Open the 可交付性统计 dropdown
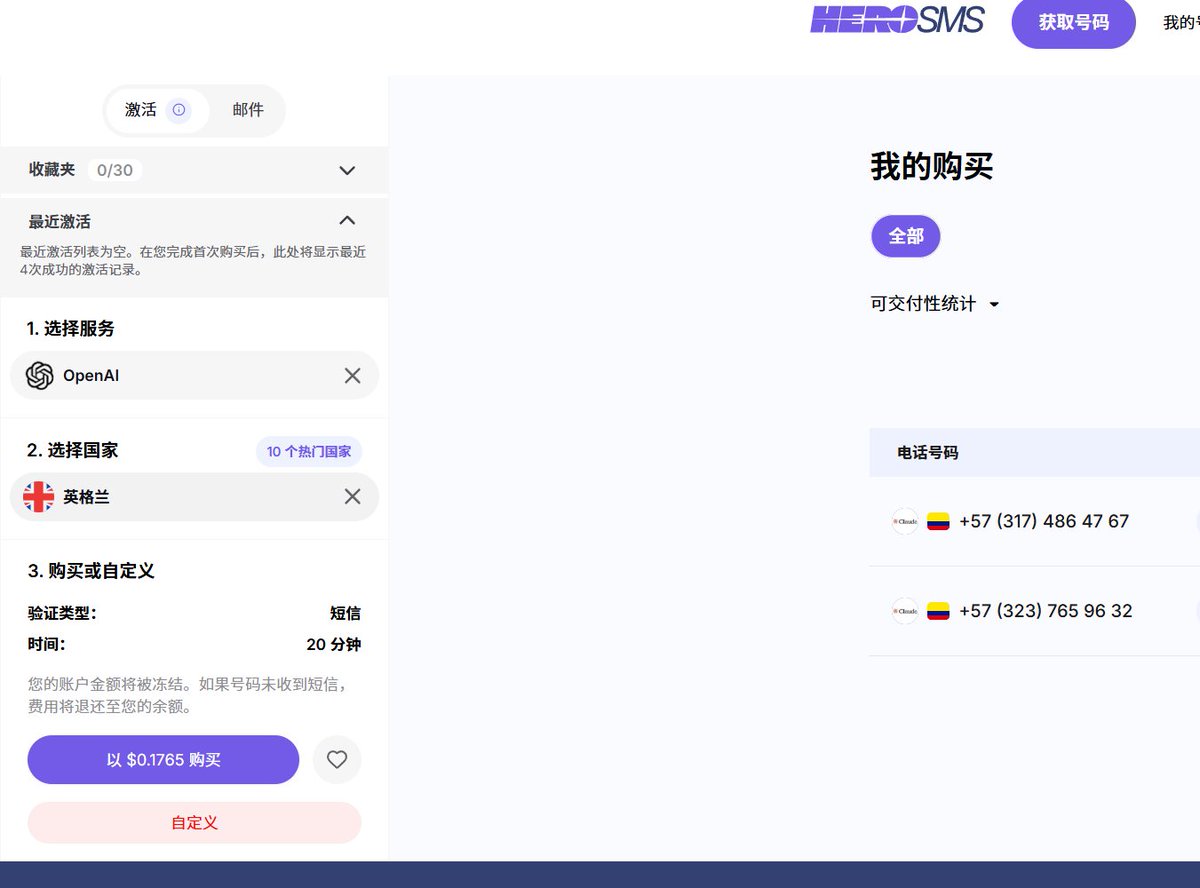The image size is (1200, 888). (x=935, y=303)
